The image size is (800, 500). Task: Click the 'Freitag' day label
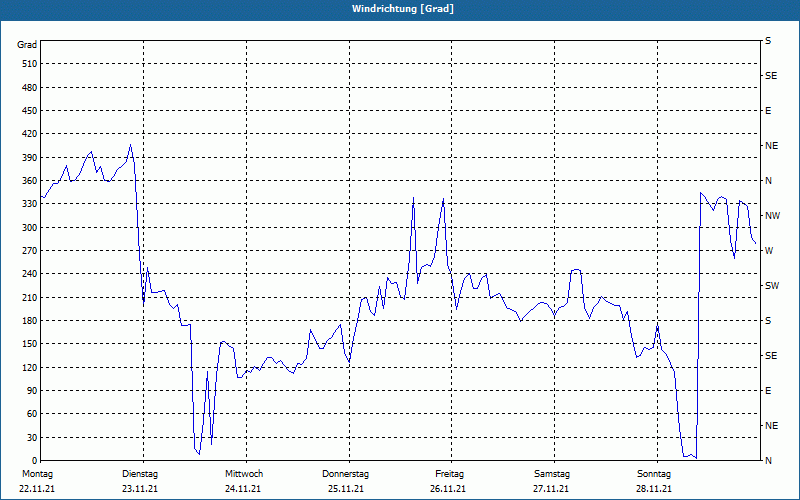click(x=449, y=474)
